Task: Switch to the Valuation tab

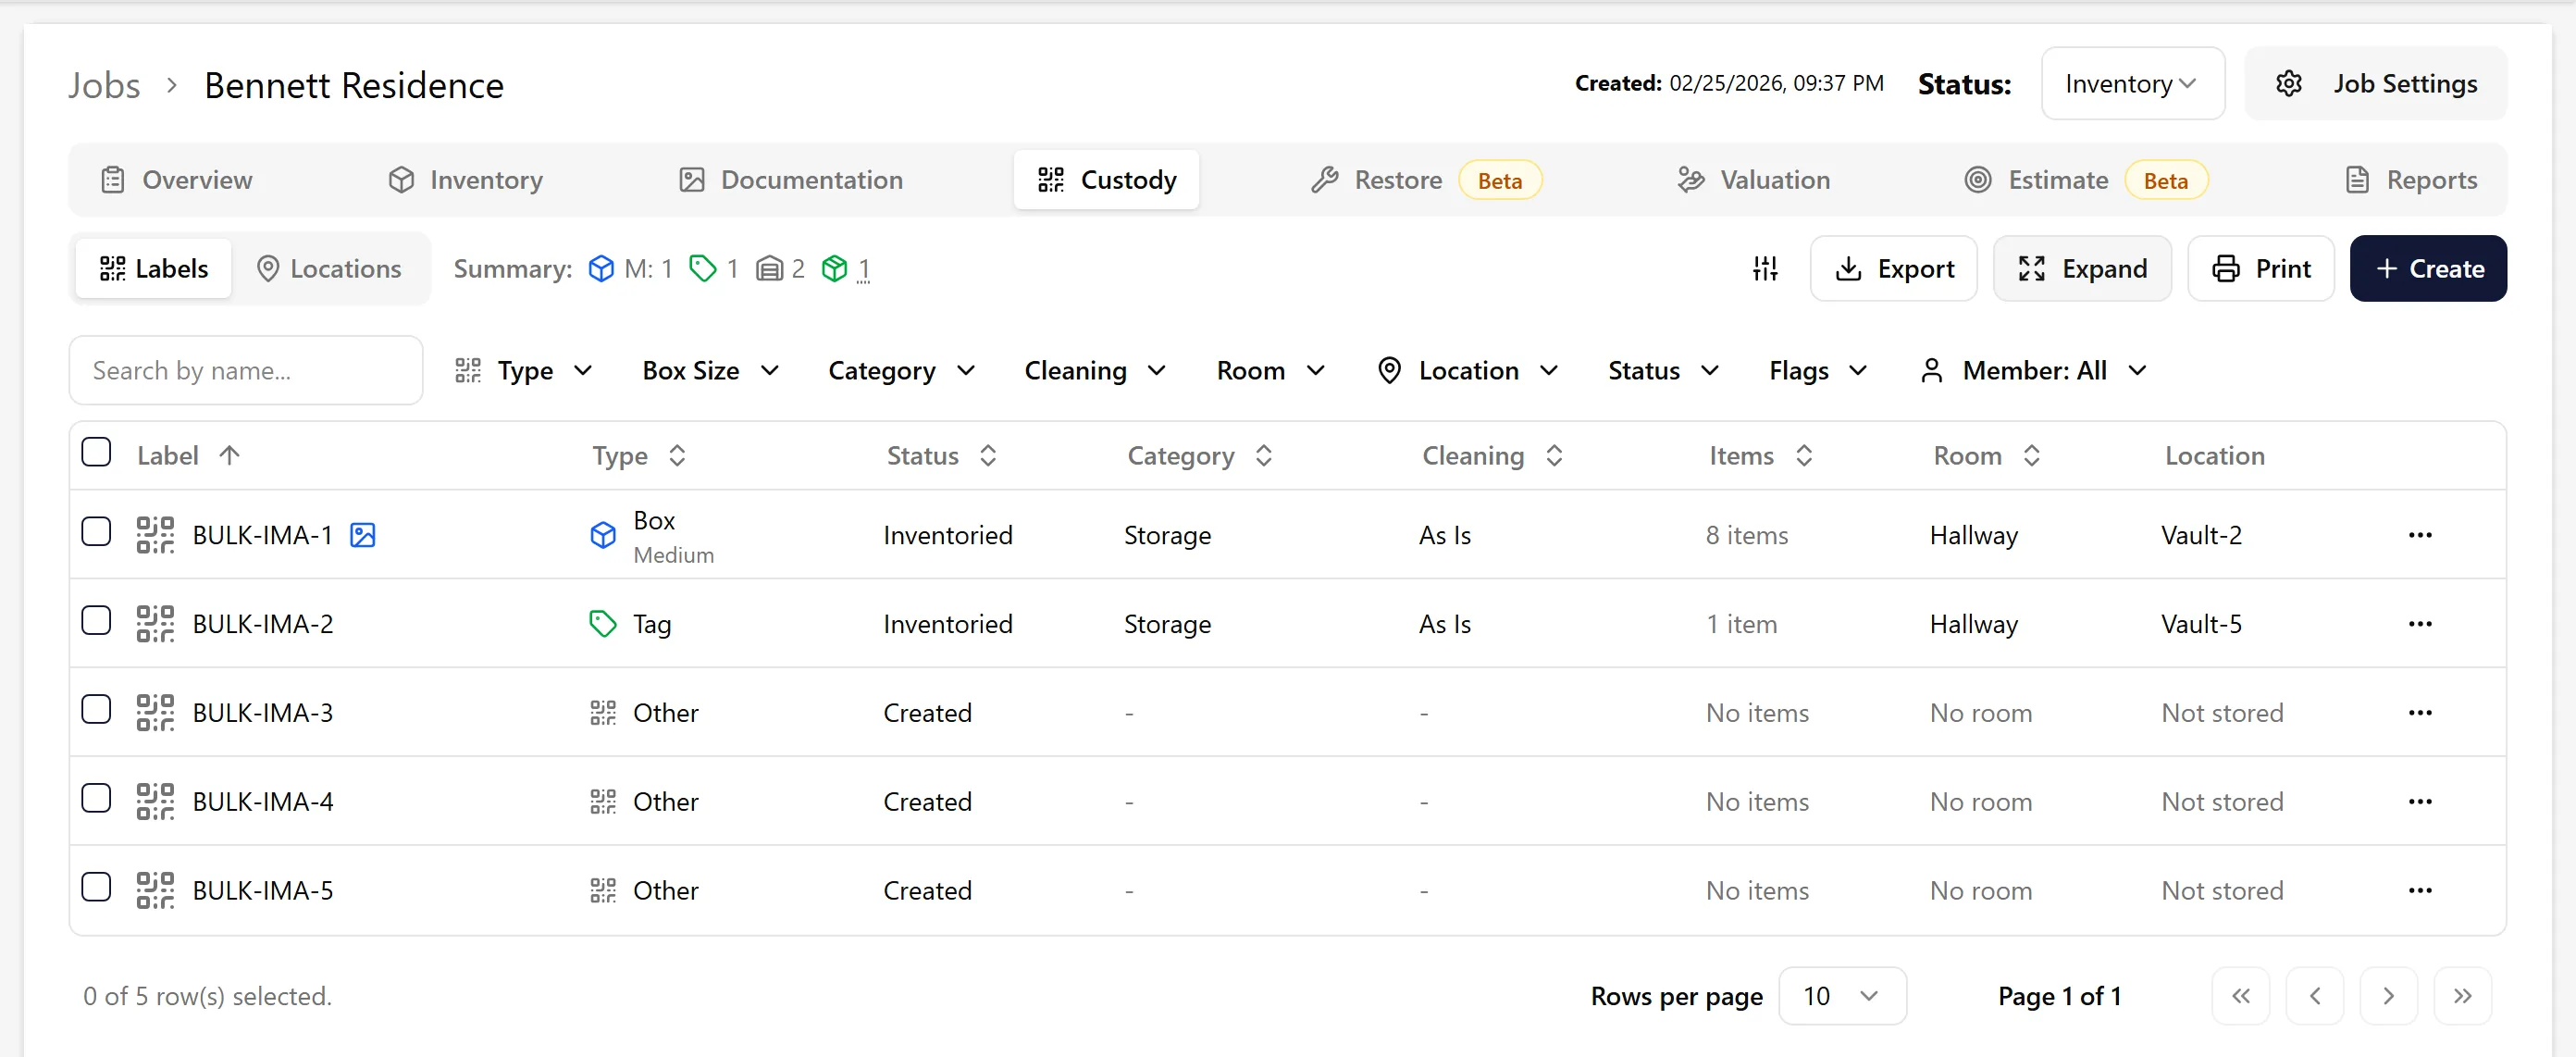Action: click(1754, 180)
